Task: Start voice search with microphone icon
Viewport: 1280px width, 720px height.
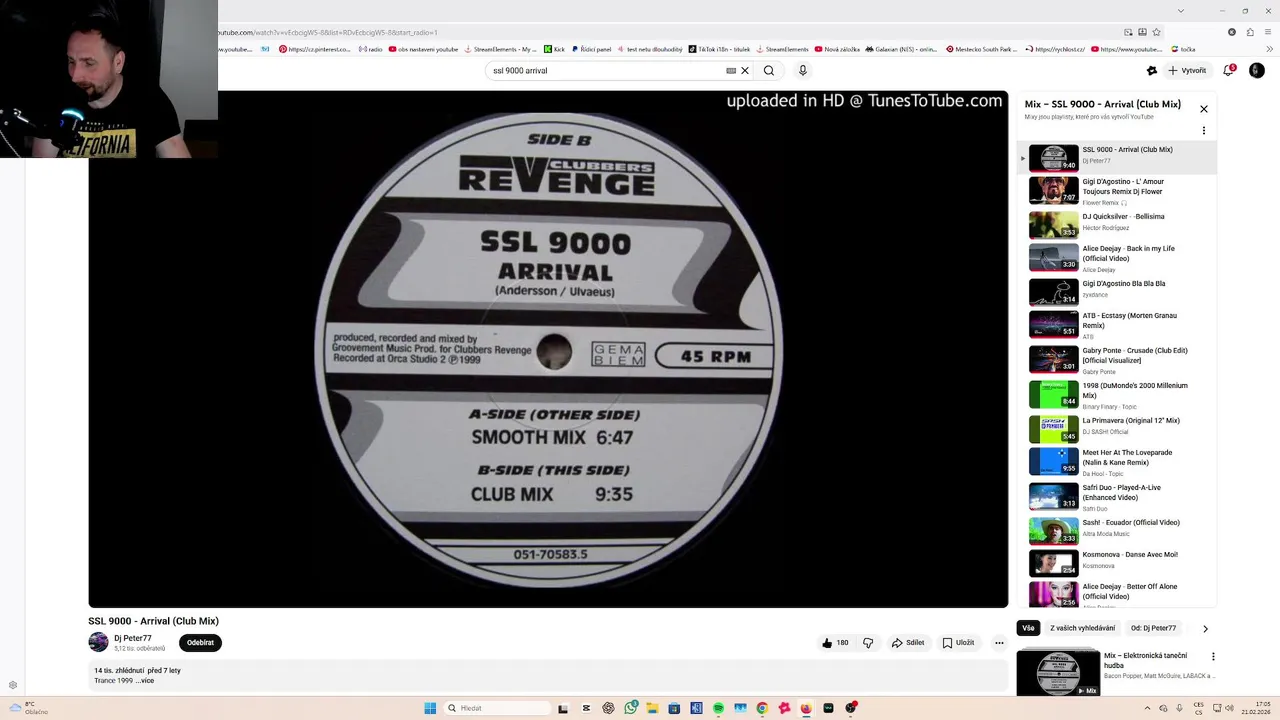Action: point(802,71)
